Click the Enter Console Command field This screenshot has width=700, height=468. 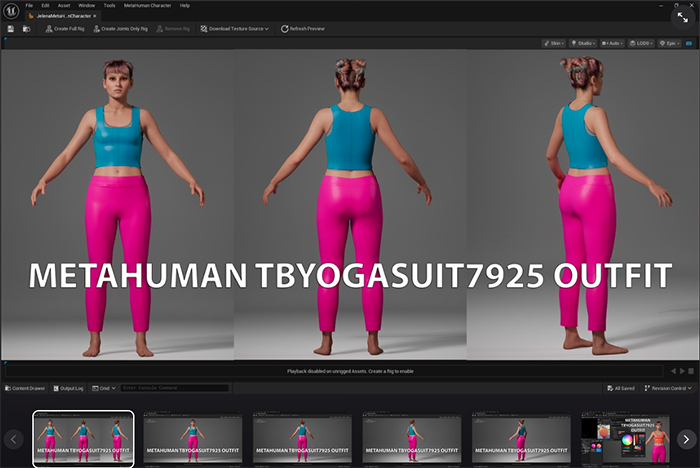pyautogui.click(x=174, y=388)
